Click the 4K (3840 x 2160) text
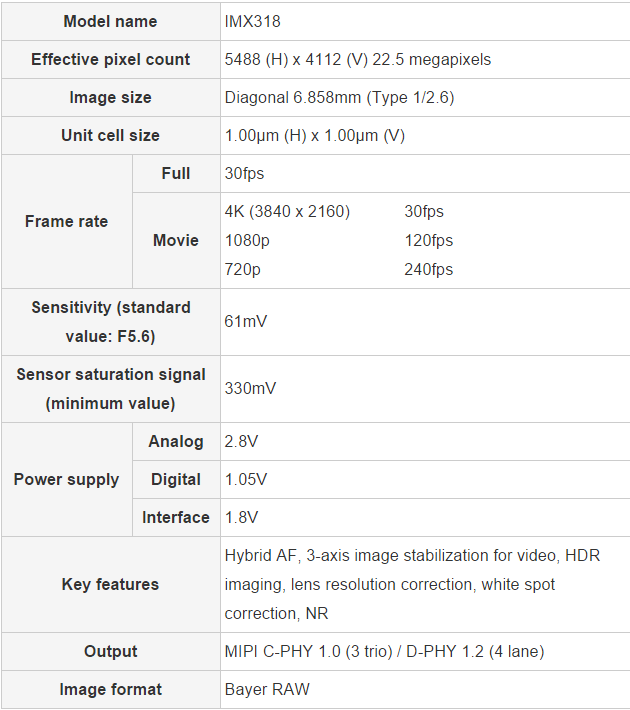Image resolution: width=630 pixels, height=710 pixels. pos(287,211)
